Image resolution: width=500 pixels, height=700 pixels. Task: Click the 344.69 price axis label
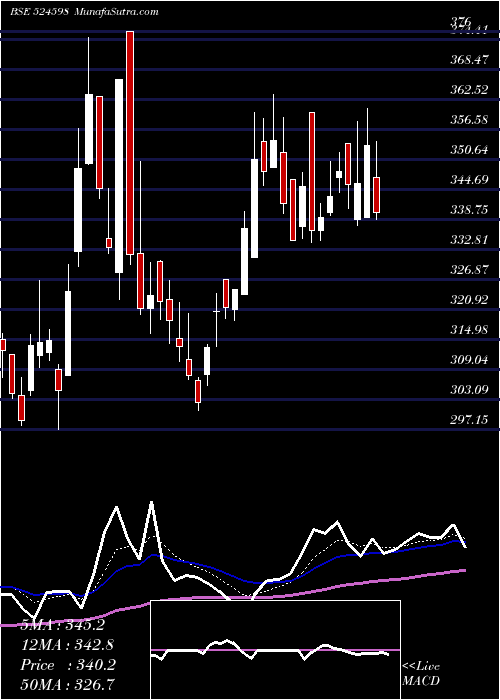468,180
